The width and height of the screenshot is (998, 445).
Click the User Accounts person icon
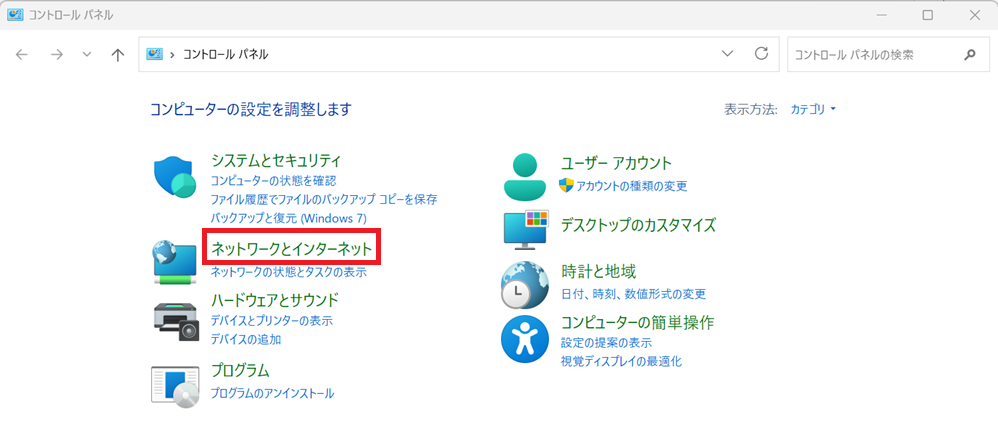(525, 177)
